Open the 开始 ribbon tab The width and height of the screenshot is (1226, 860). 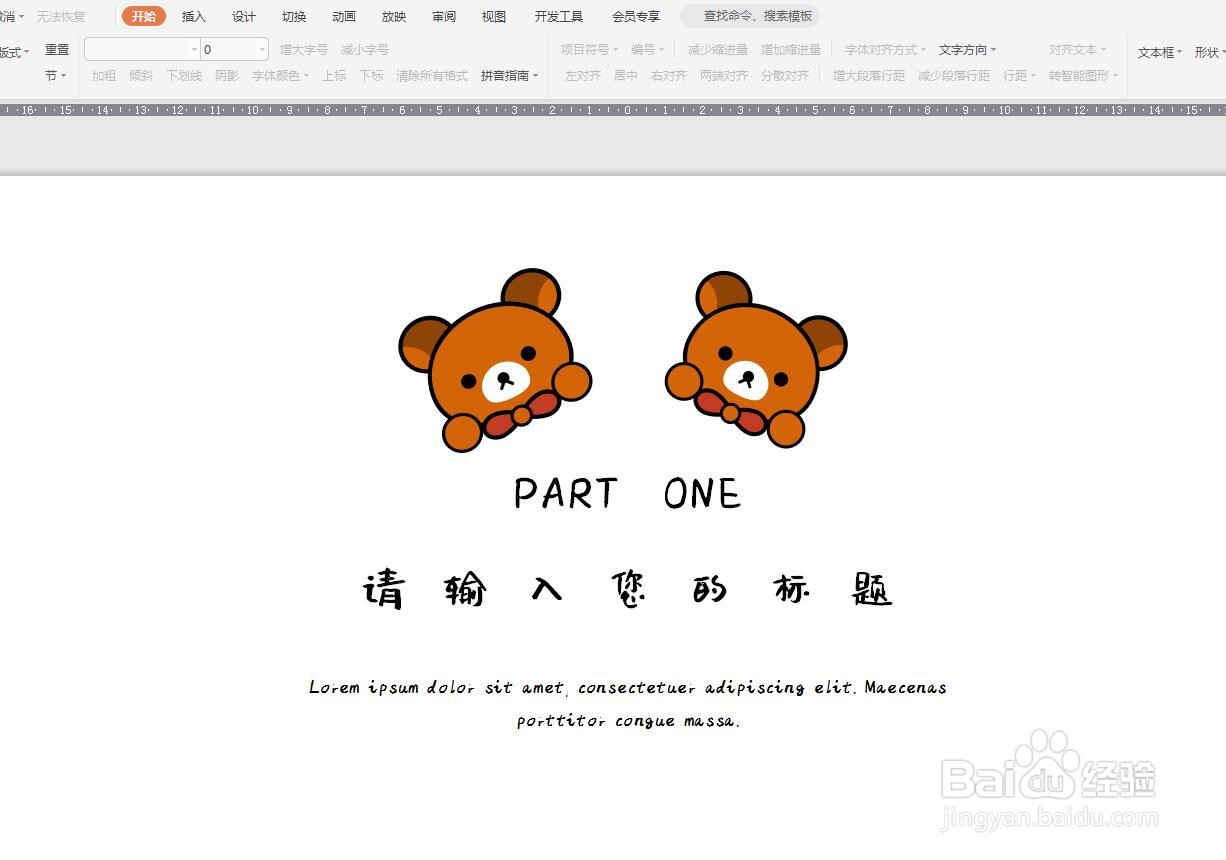[144, 16]
